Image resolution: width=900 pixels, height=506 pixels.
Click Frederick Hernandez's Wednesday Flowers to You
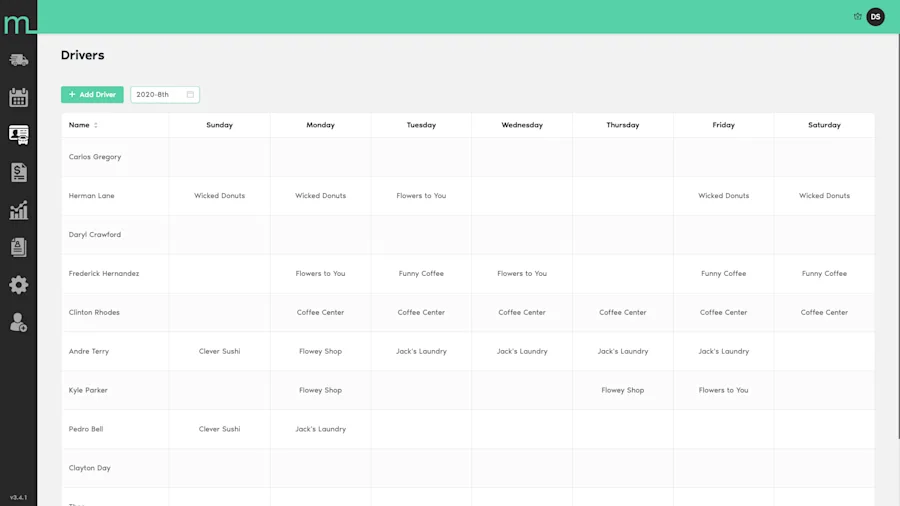522,274
